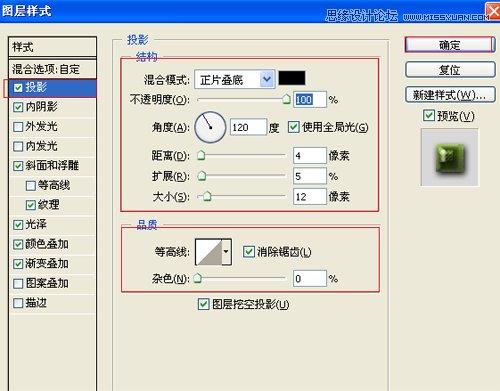
Task: Select the 斜面和浮雕 label in style list
Action: click(x=52, y=166)
